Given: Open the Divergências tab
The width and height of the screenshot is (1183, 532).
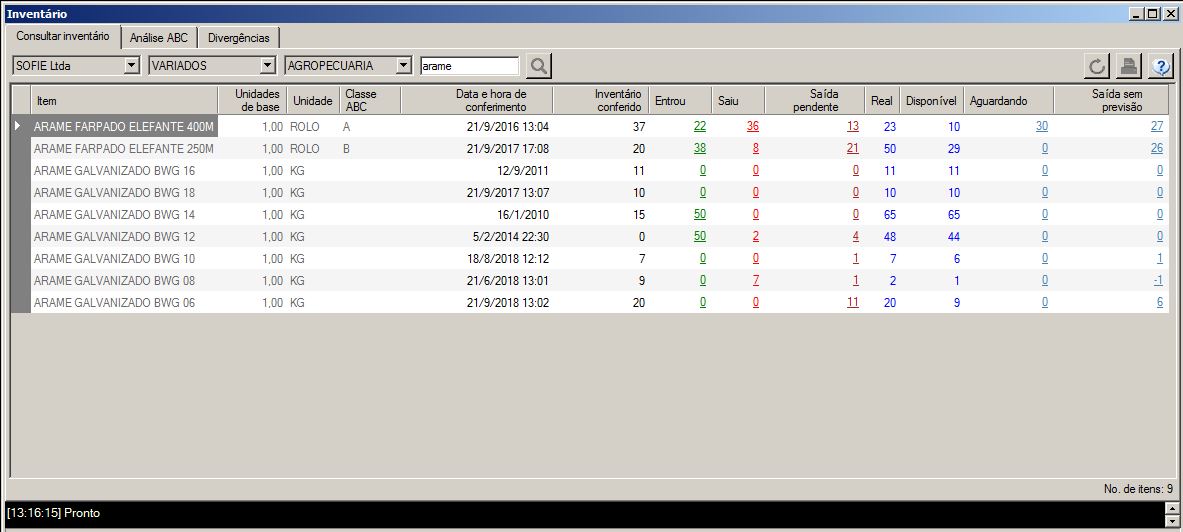Looking at the screenshot, I should point(238,38).
